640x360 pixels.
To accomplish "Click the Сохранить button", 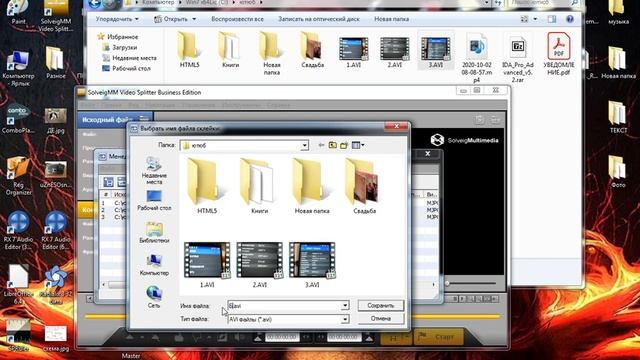I will click(x=380, y=305).
